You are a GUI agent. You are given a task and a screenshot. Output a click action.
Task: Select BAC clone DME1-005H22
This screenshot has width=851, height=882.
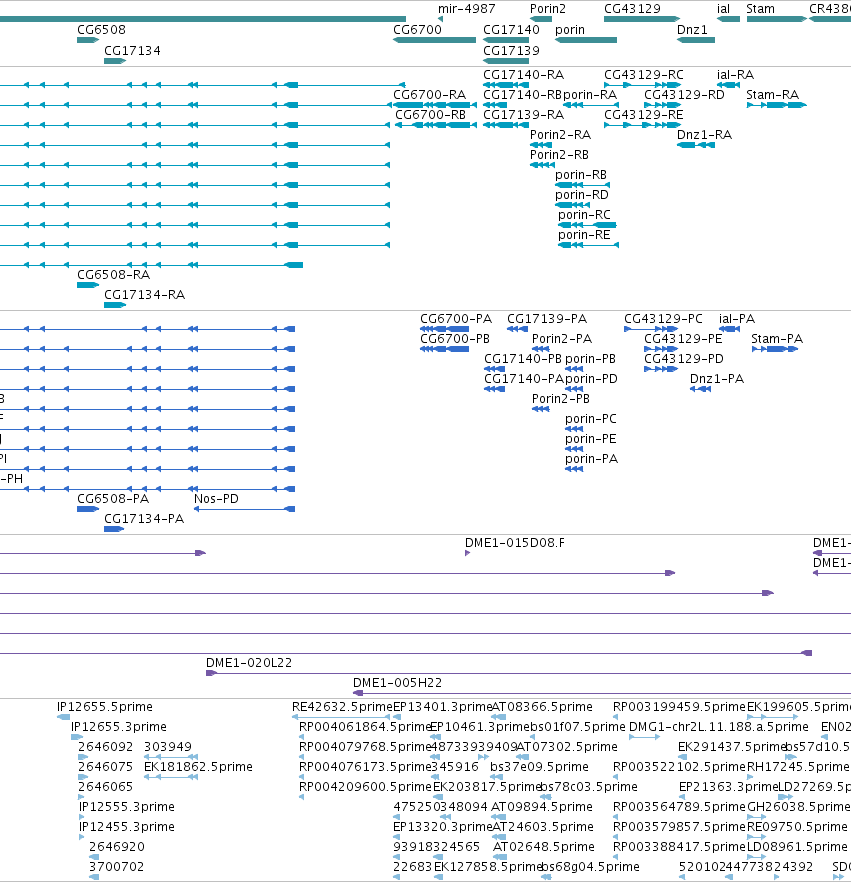[602, 693]
